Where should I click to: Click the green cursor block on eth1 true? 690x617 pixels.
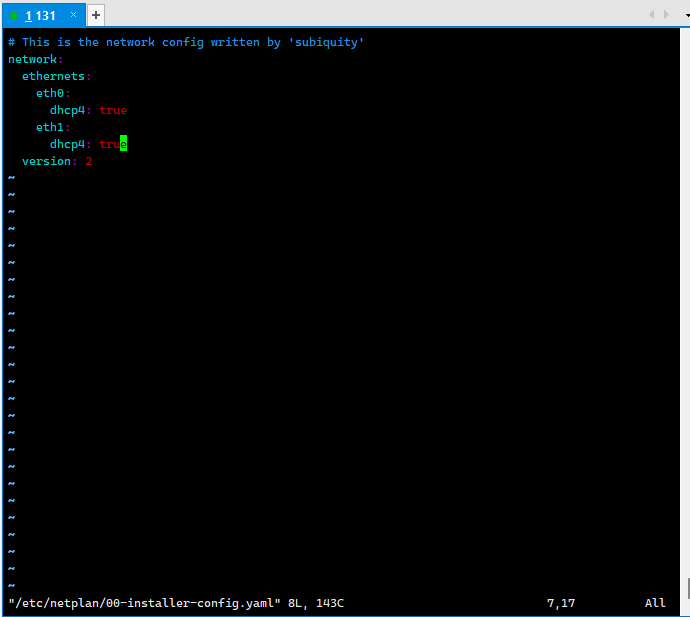(x=123, y=144)
